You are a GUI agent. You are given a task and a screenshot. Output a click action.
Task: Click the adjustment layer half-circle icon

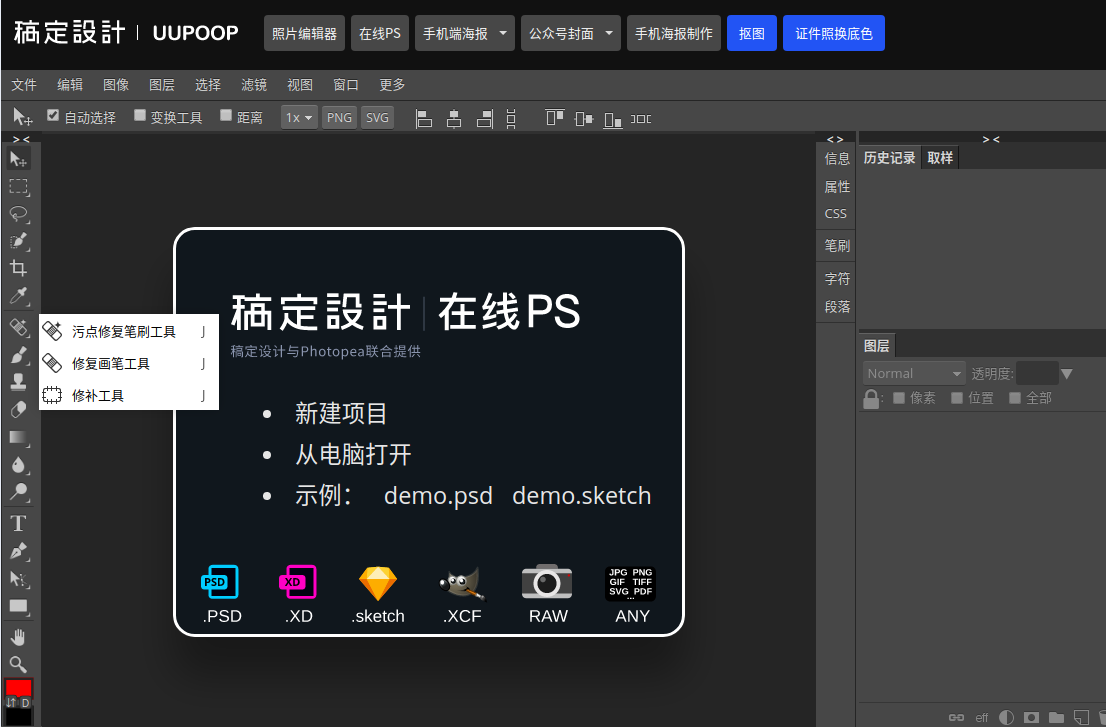tap(1007, 717)
